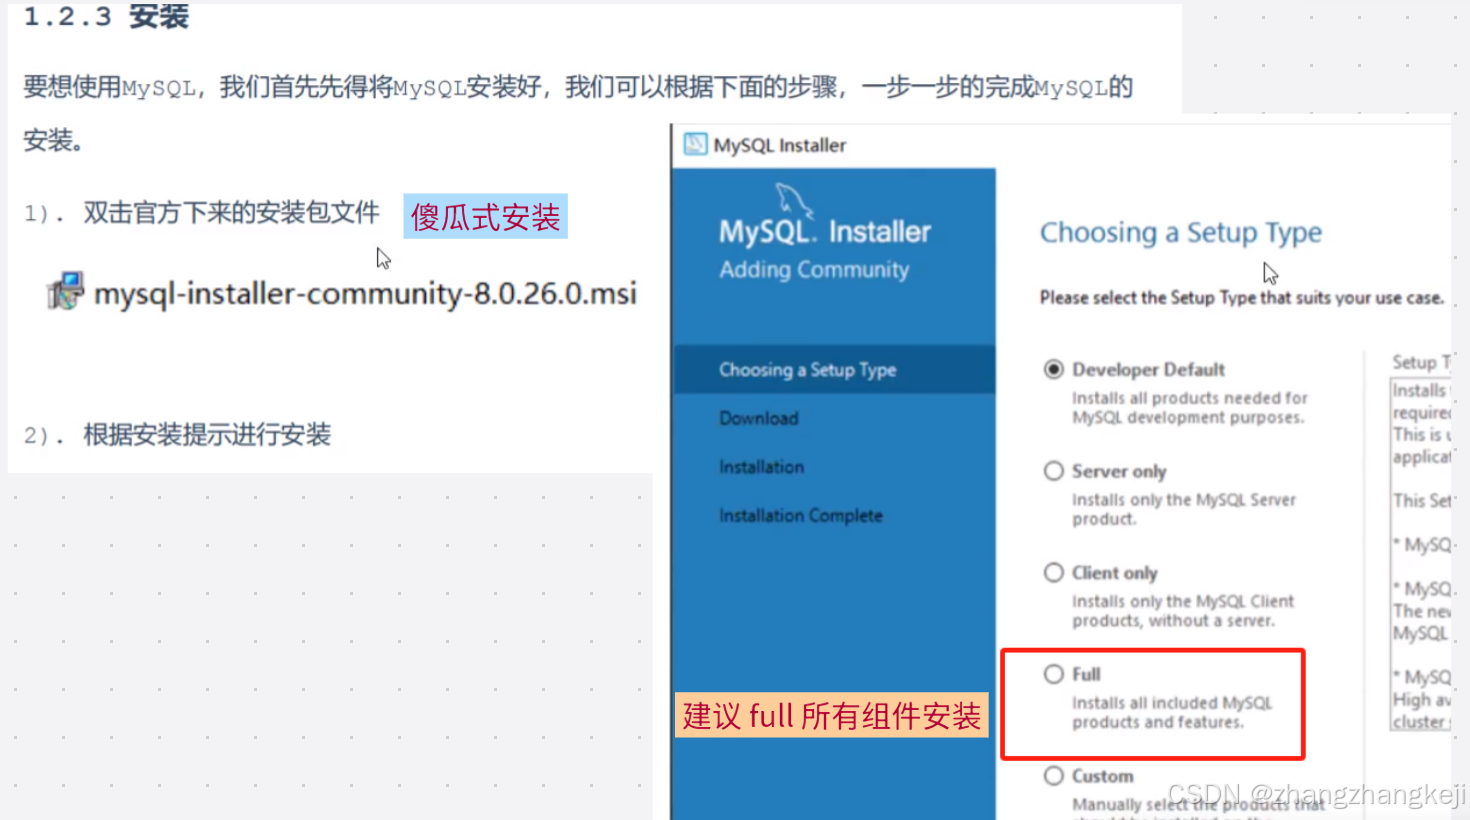This screenshot has width=1470, height=820.
Task: Click the Setup Type description text box
Action: pyautogui.click(x=1421, y=554)
